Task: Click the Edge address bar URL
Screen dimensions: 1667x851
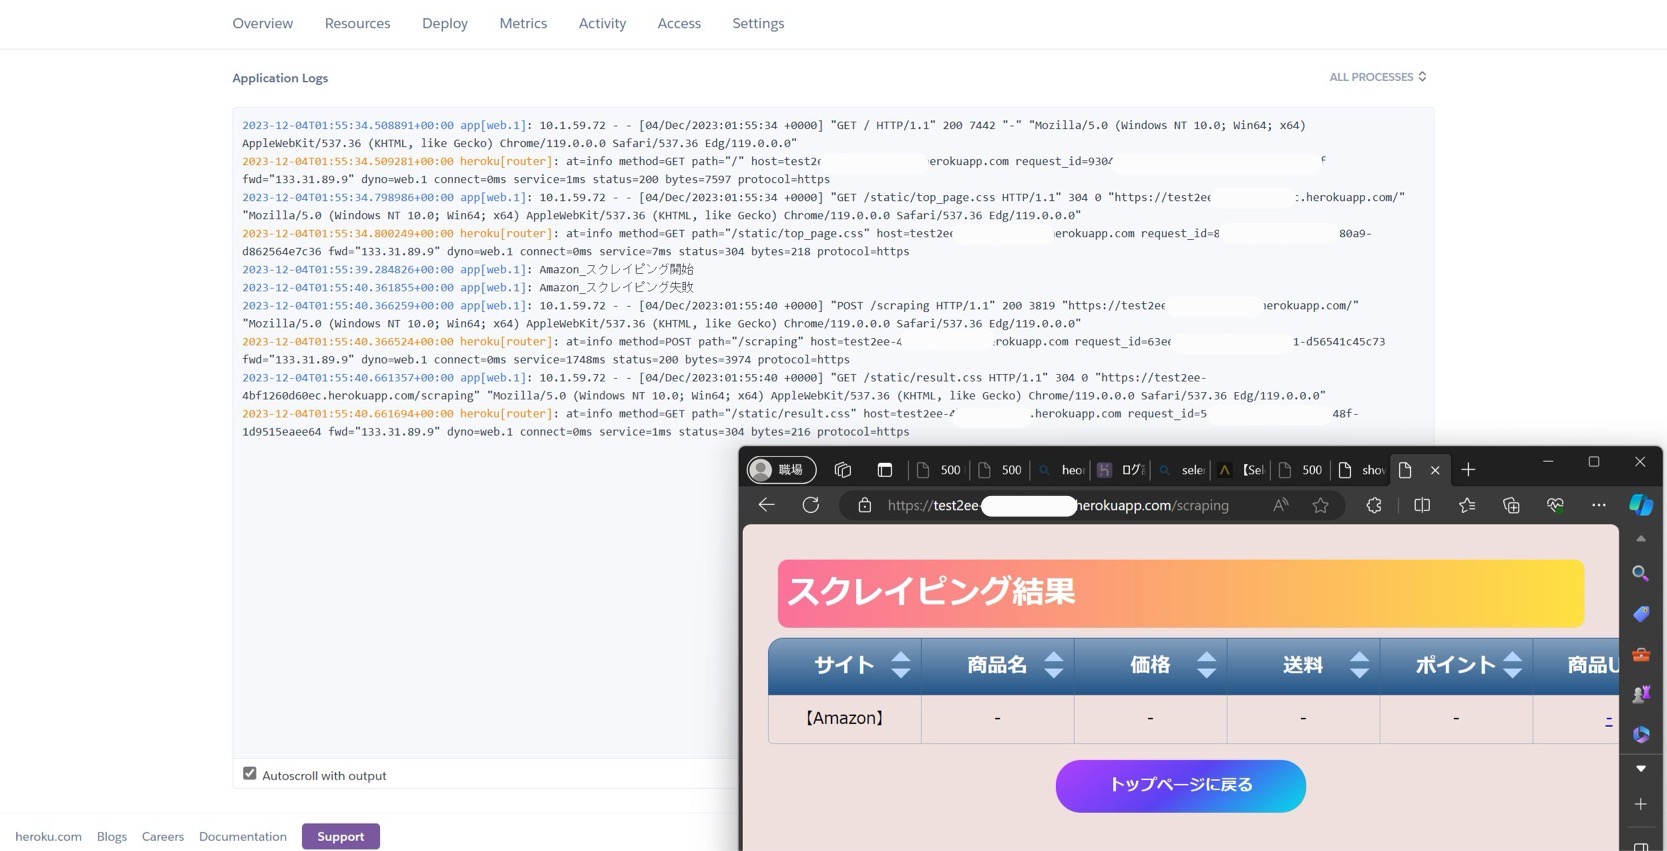Action: point(1058,505)
